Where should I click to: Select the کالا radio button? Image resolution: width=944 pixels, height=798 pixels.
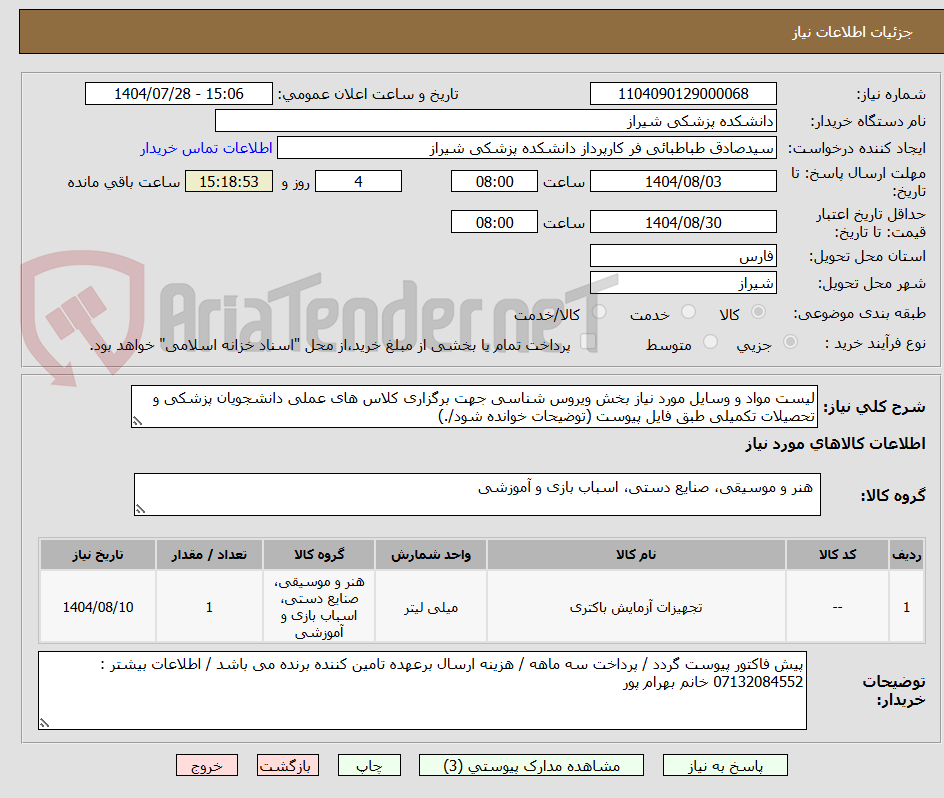click(758, 312)
